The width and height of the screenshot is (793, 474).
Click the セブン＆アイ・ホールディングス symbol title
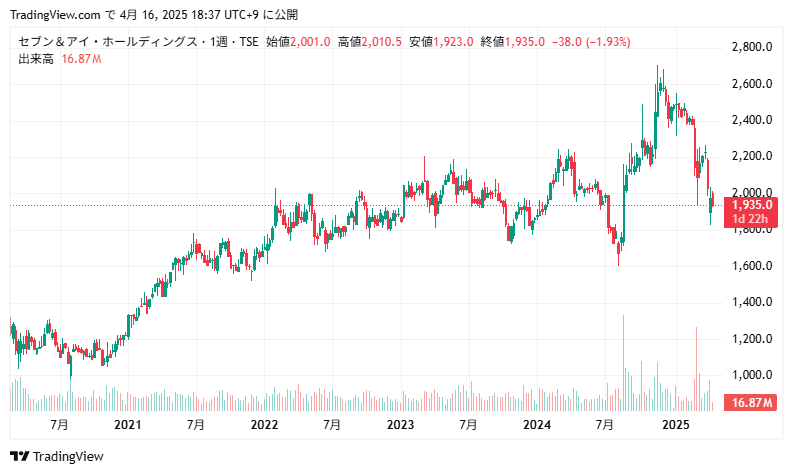[x=108, y=41]
